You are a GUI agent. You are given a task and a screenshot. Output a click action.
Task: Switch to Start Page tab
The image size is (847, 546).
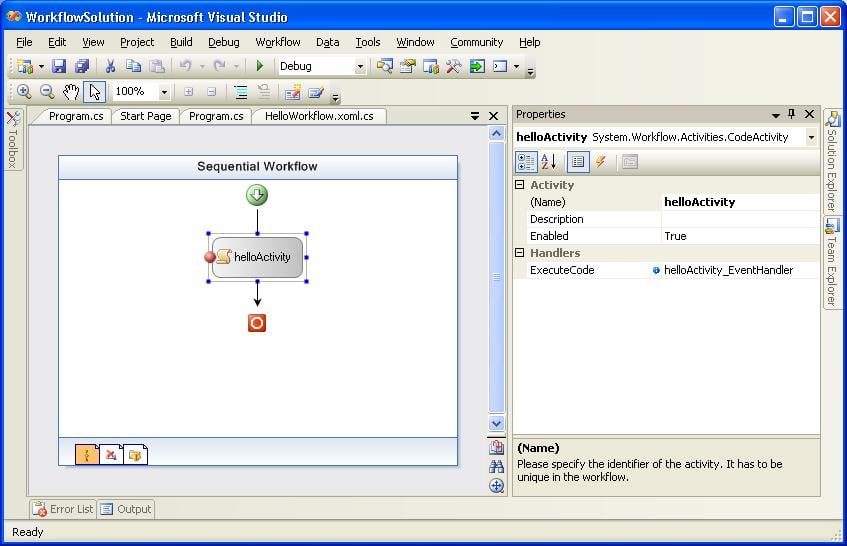pos(145,116)
